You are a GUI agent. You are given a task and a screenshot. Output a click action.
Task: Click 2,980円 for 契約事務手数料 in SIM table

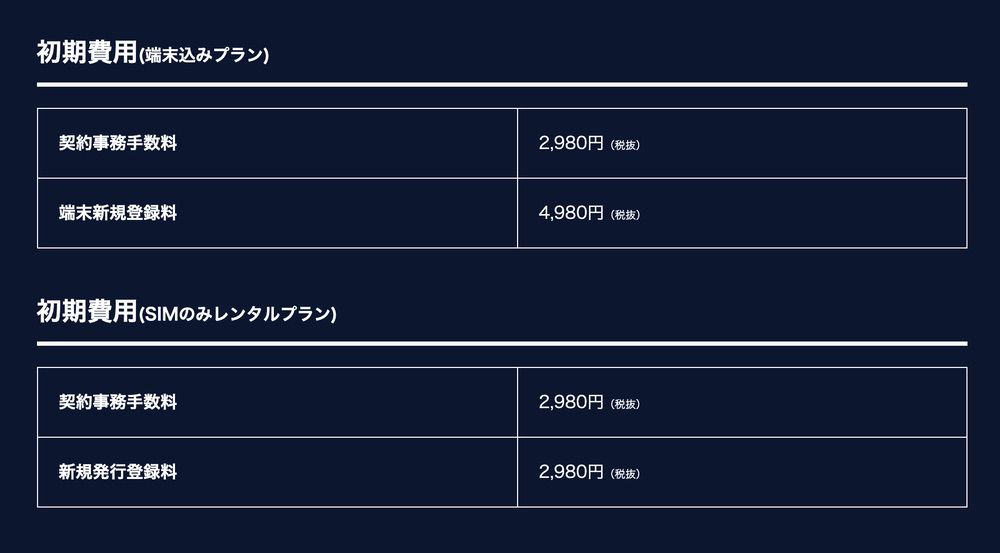[571, 402]
